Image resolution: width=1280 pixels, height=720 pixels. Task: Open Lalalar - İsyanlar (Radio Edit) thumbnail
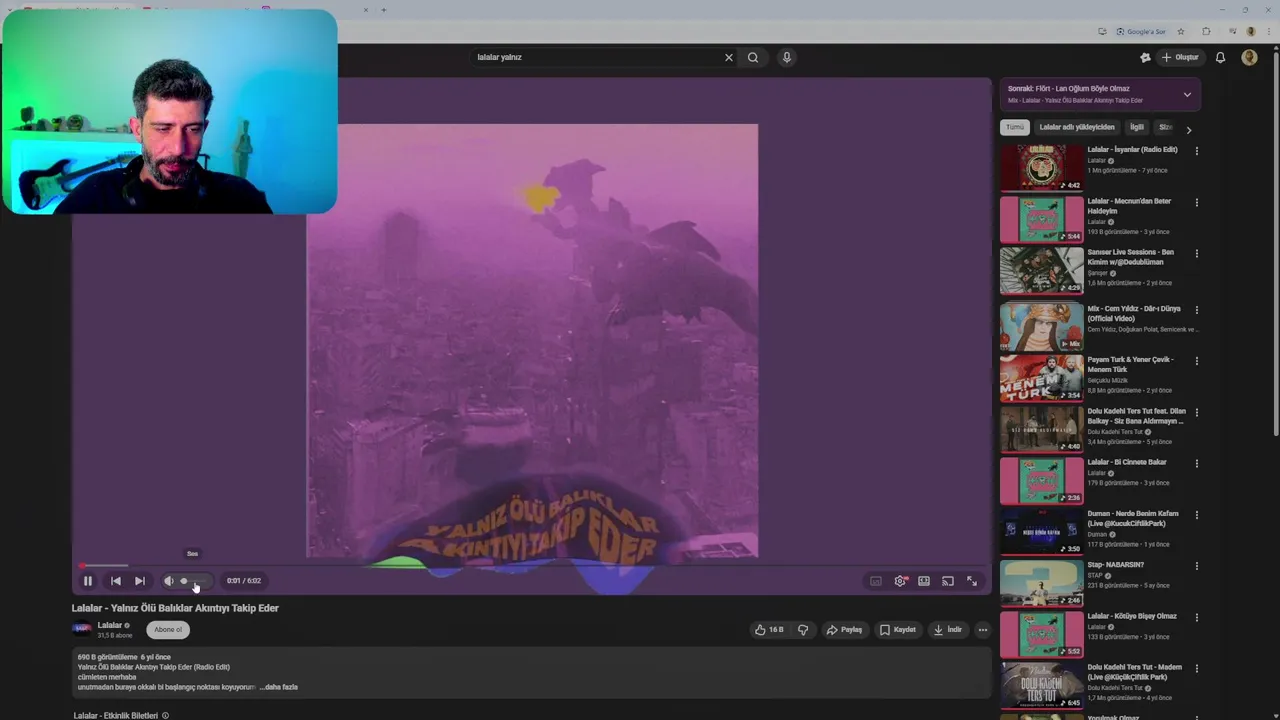(x=1042, y=168)
